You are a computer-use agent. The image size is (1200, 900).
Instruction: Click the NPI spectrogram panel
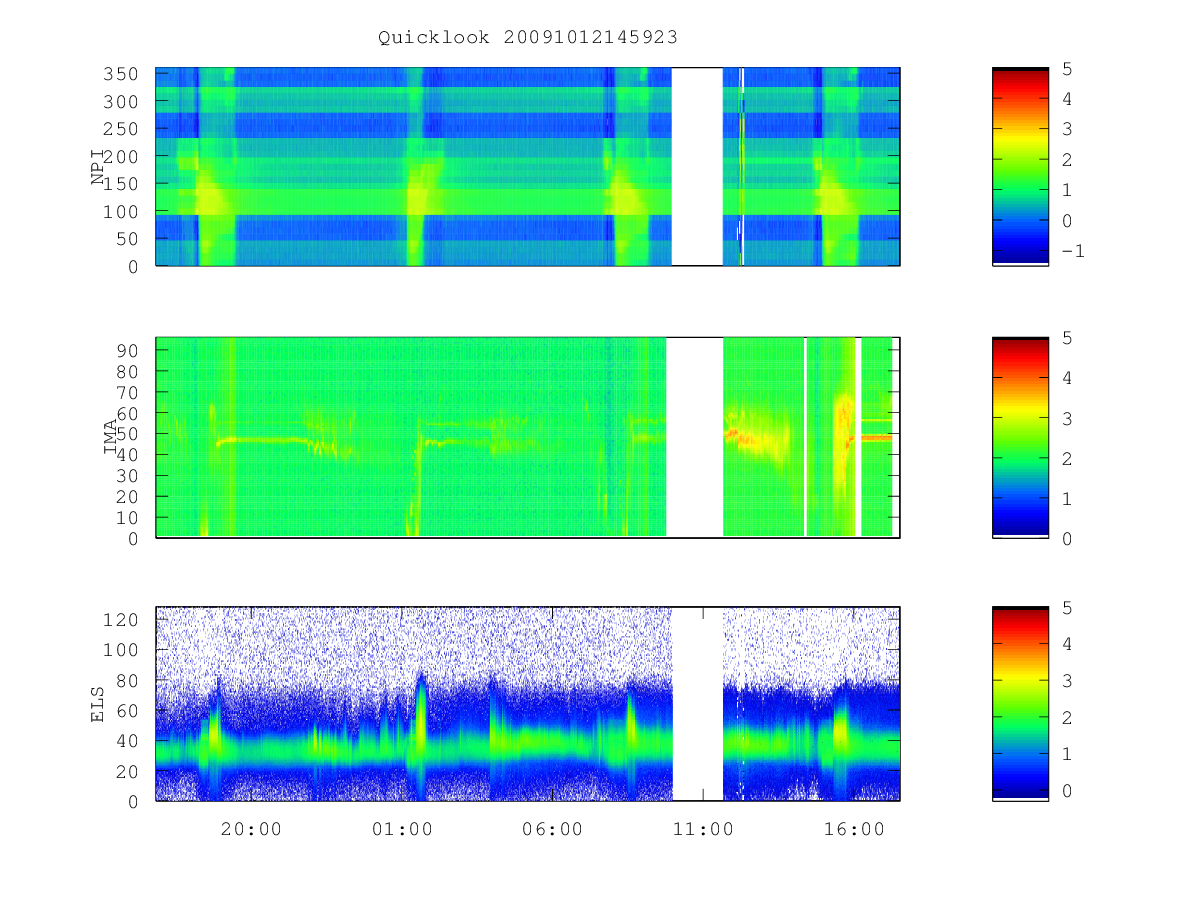[528, 167]
